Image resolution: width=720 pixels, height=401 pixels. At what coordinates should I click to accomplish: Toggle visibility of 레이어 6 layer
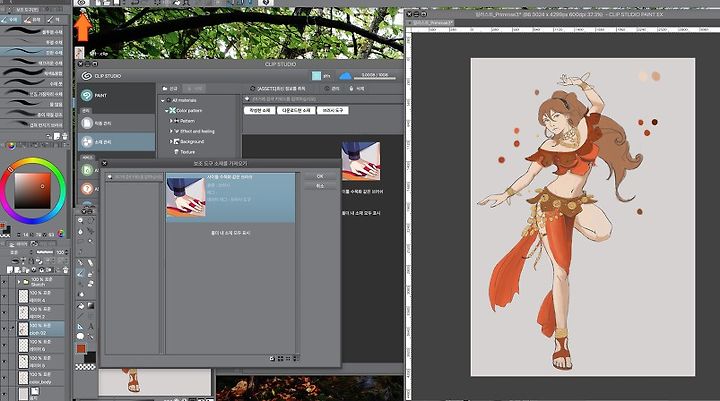point(4,345)
